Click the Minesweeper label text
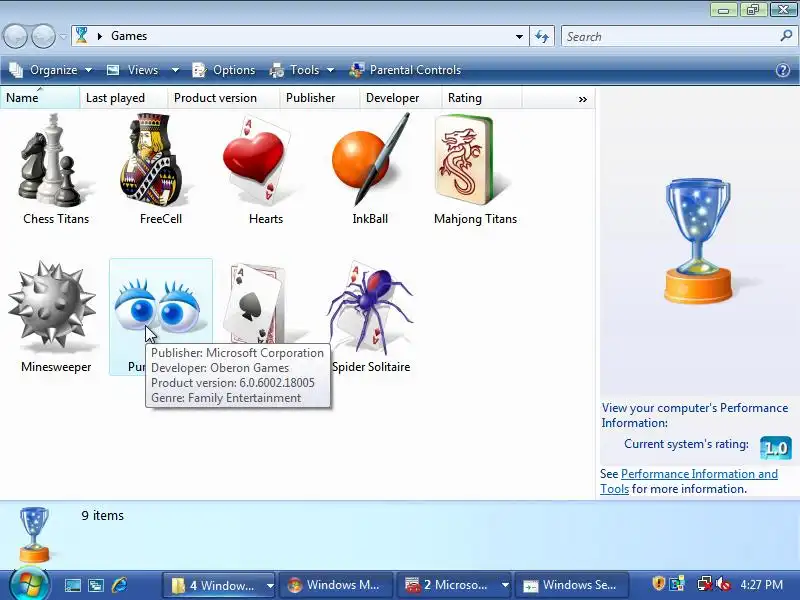Image resolution: width=800 pixels, height=600 pixels. click(x=56, y=367)
